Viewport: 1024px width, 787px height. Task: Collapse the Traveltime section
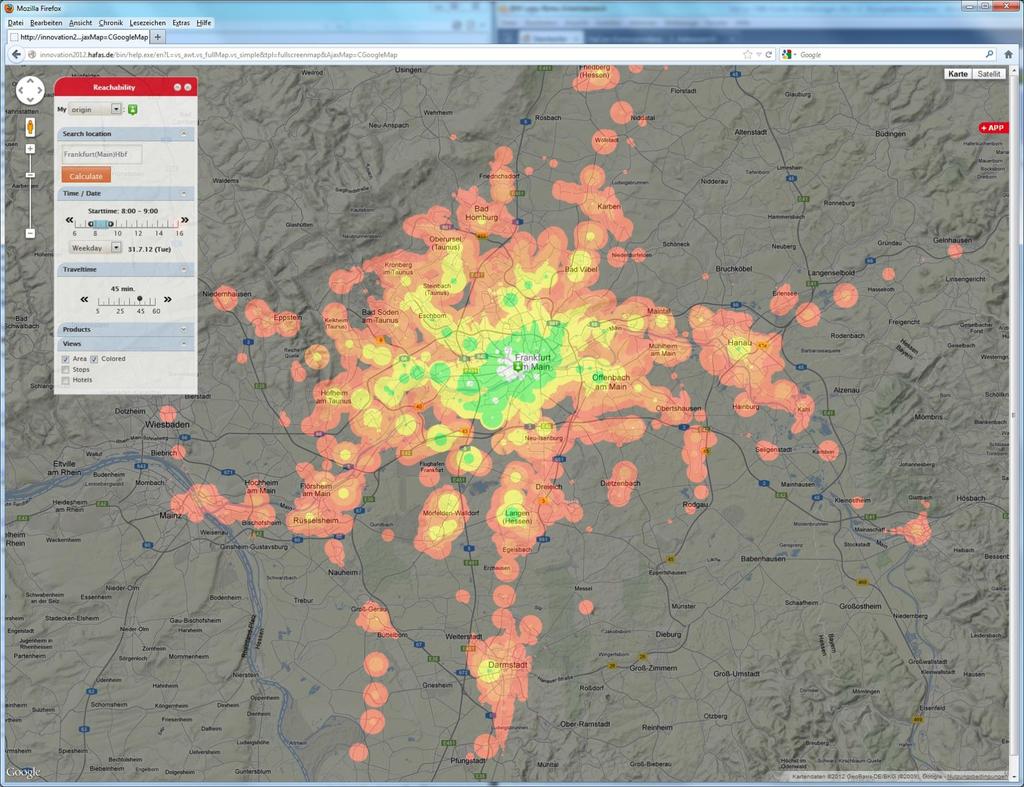pos(184,269)
